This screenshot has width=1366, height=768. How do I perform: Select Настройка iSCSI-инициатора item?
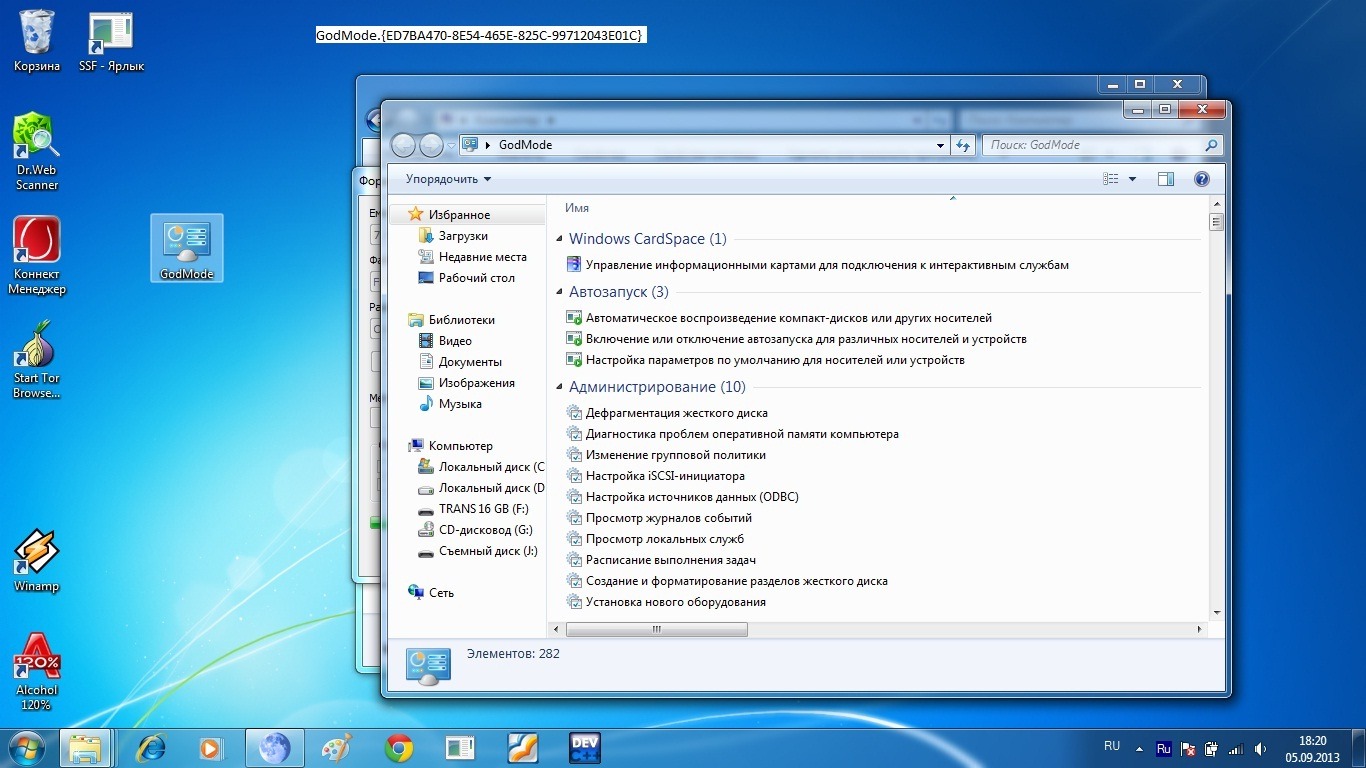coord(665,476)
